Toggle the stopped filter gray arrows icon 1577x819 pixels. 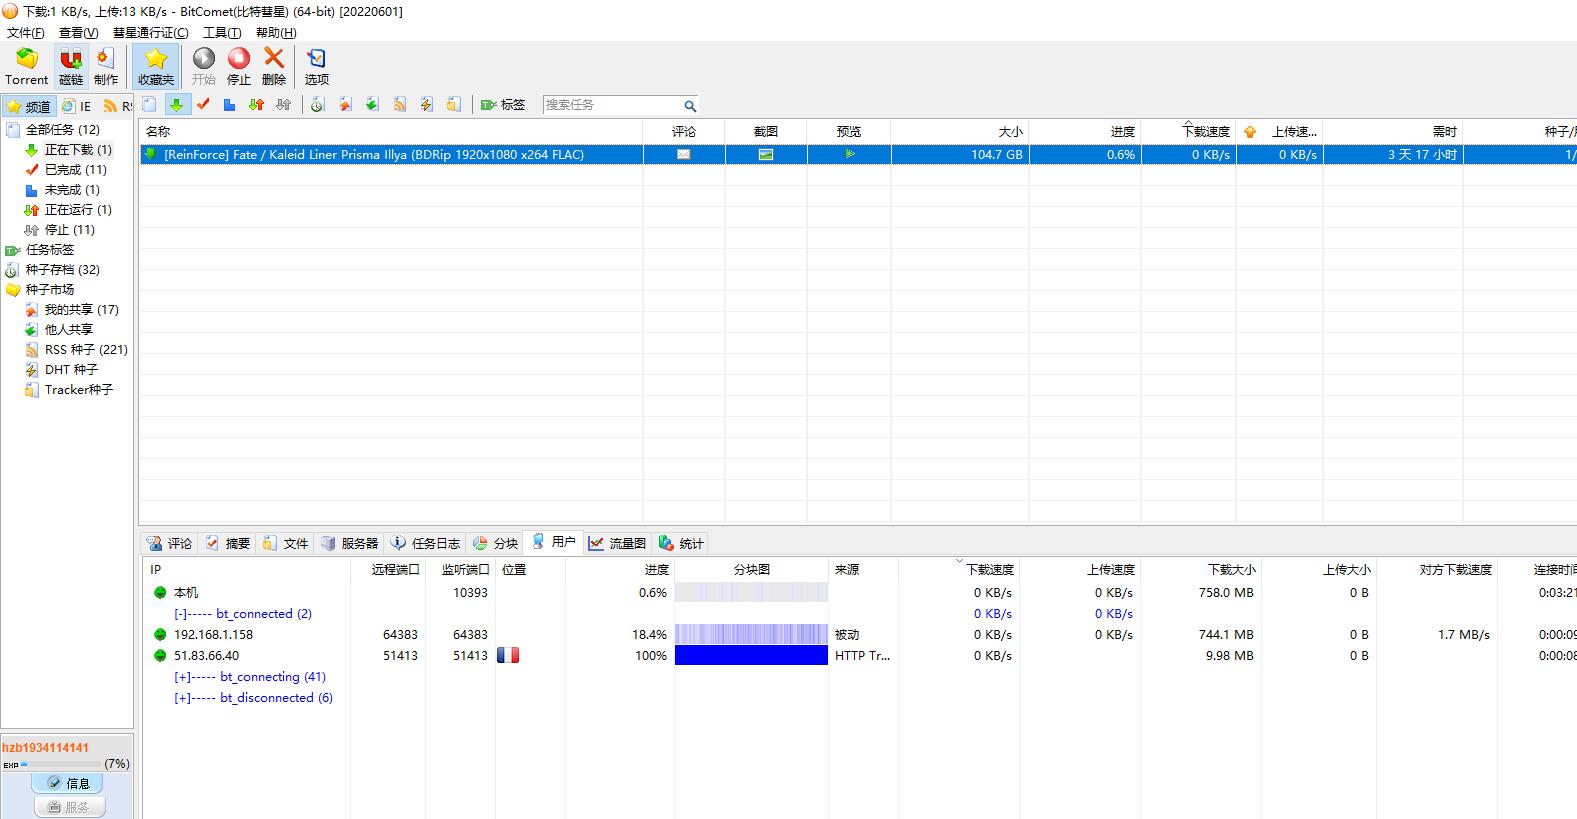(283, 105)
